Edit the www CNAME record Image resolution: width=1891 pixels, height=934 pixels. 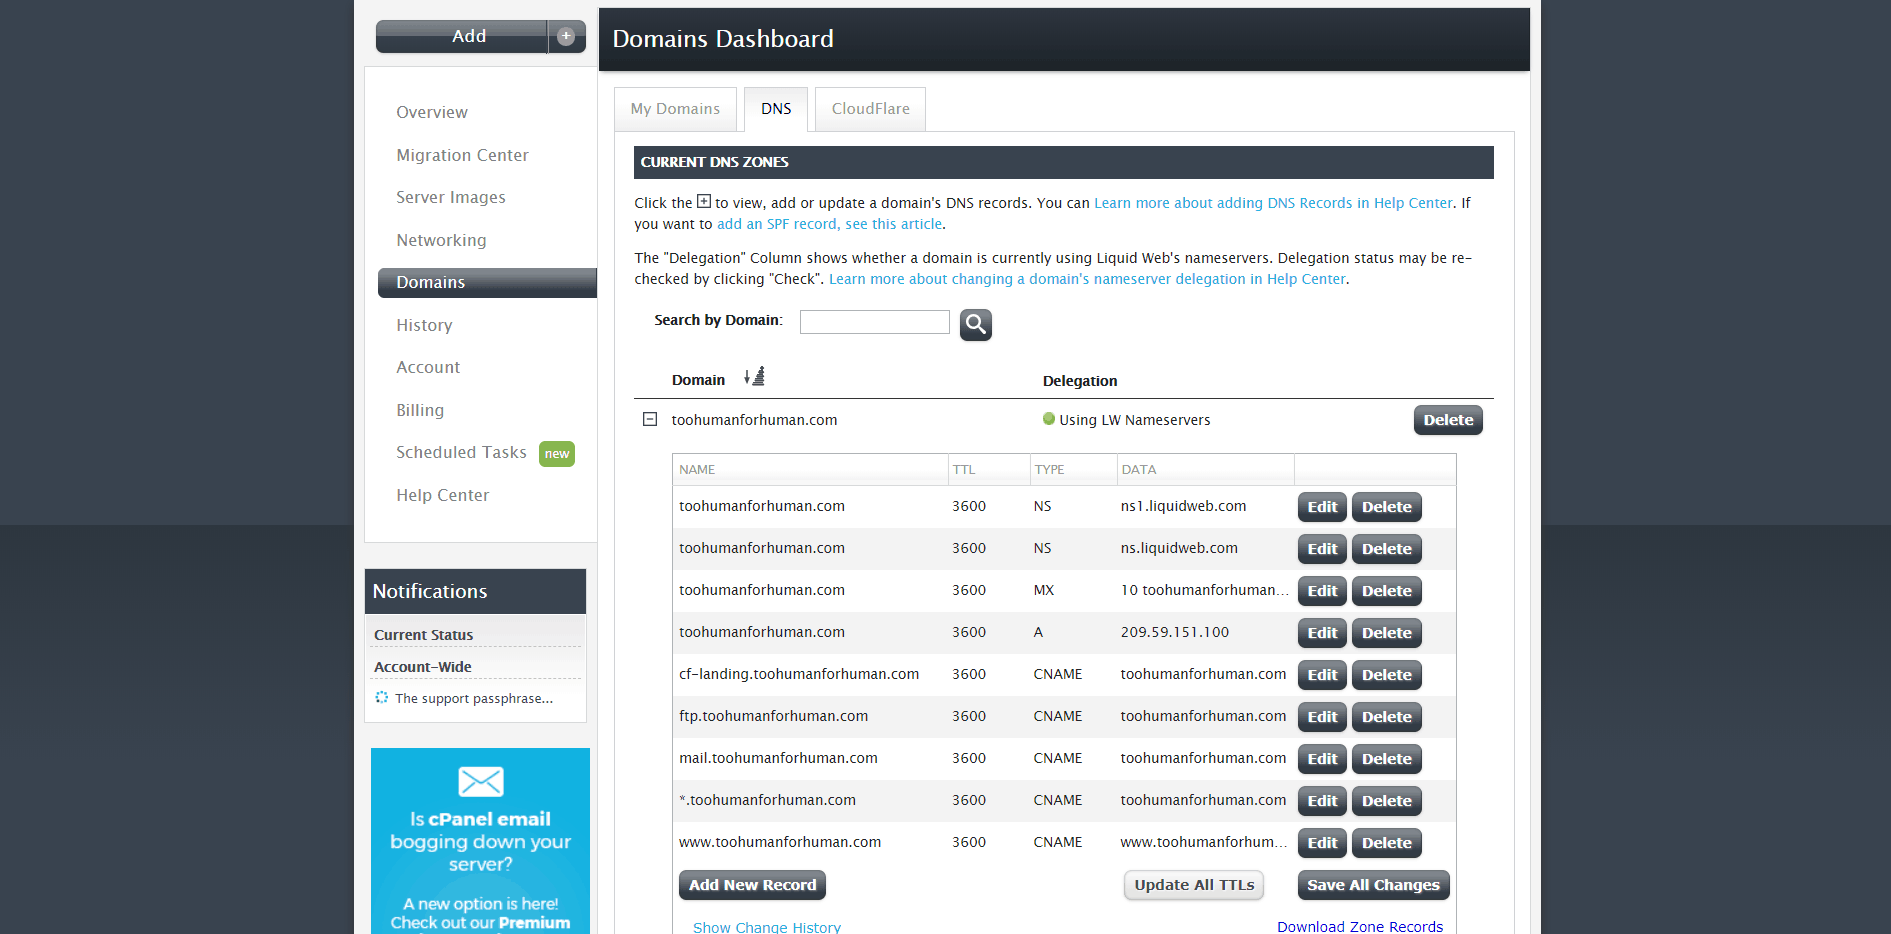click(x=1322, y=843)
